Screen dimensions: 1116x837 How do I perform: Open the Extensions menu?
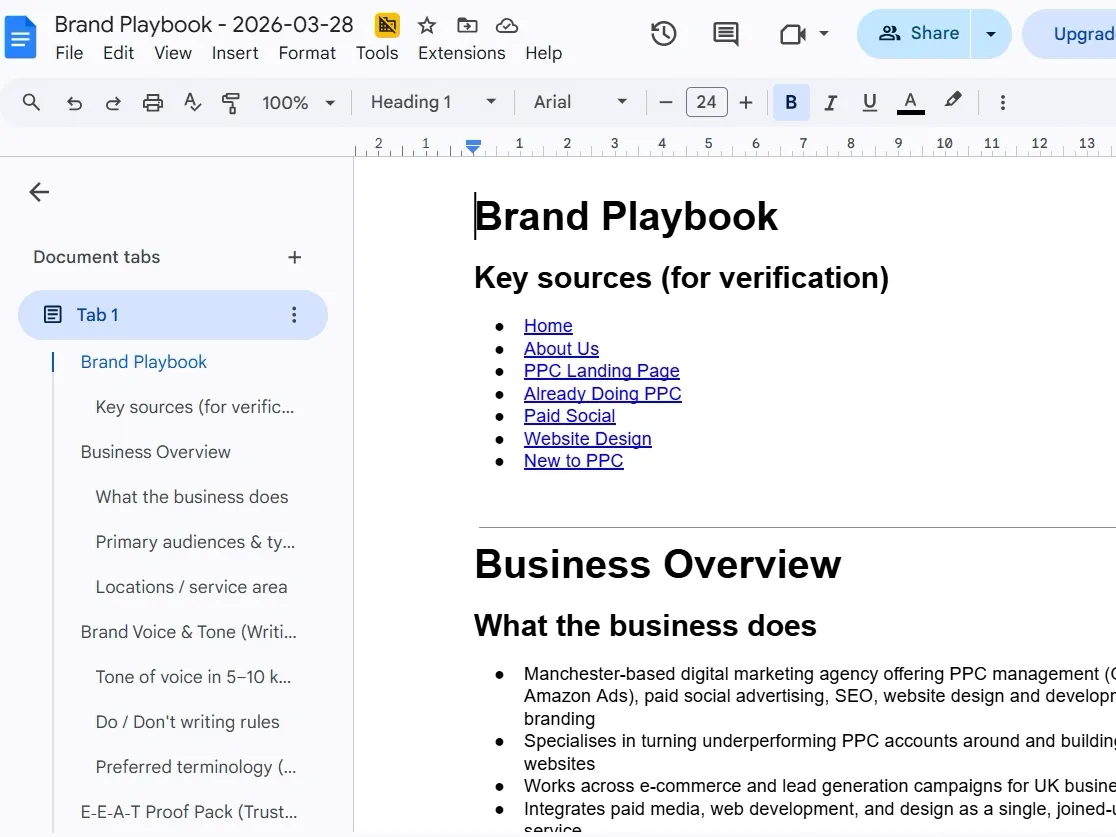point(461,53)
